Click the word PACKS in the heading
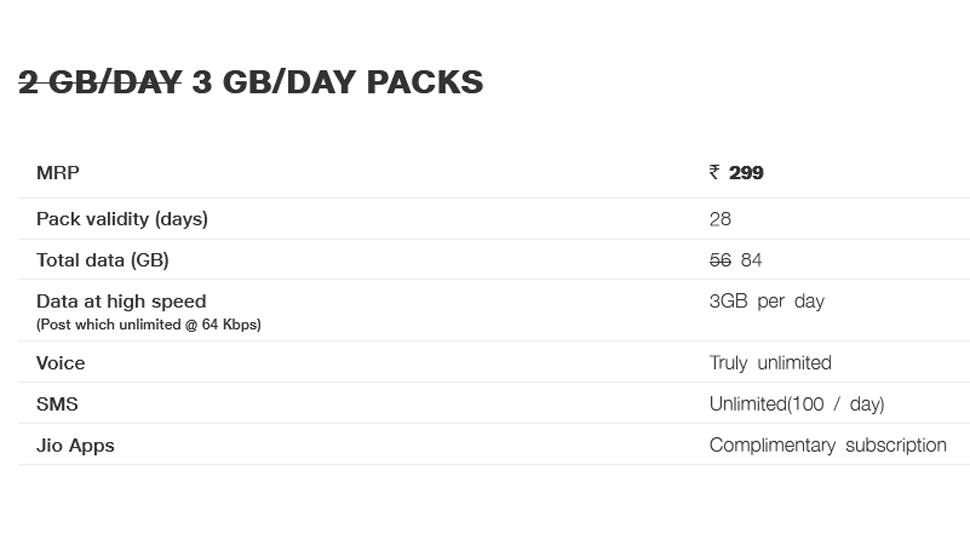970x545 pixels. point(425,82)
